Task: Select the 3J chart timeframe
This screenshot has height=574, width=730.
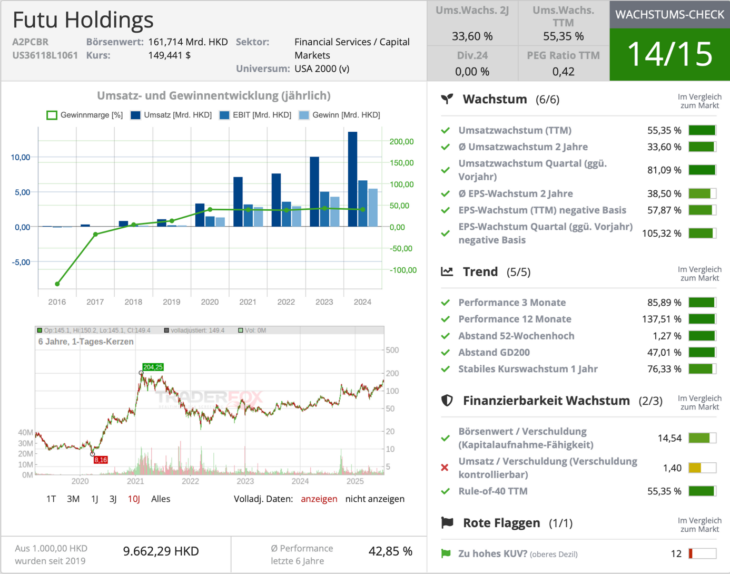Action: (x=113, y=499)
